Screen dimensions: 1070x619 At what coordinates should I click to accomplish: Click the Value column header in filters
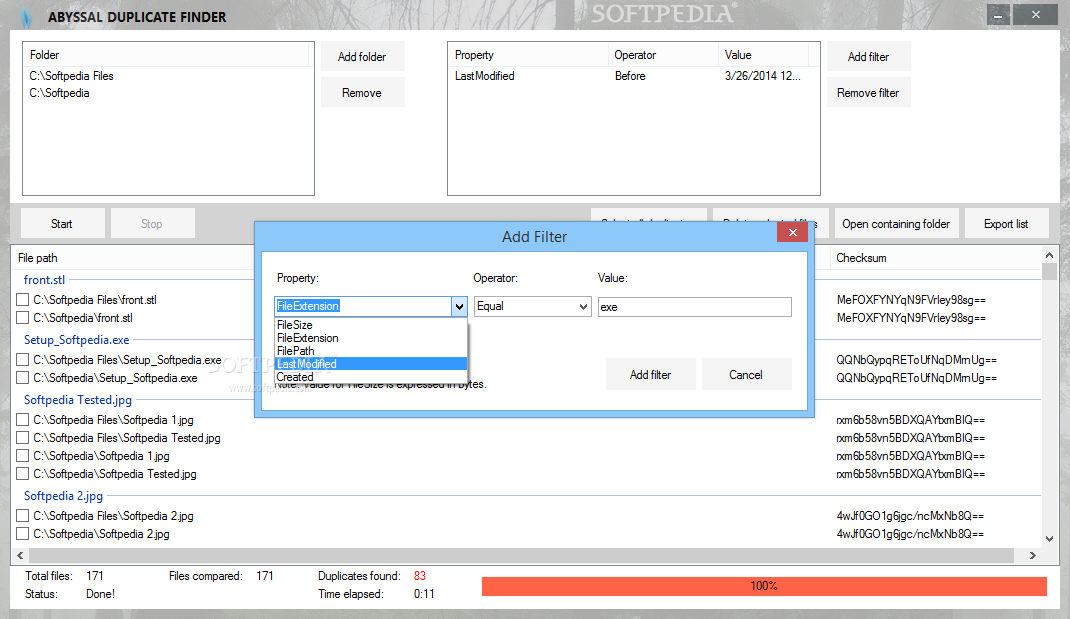point(764,55)
